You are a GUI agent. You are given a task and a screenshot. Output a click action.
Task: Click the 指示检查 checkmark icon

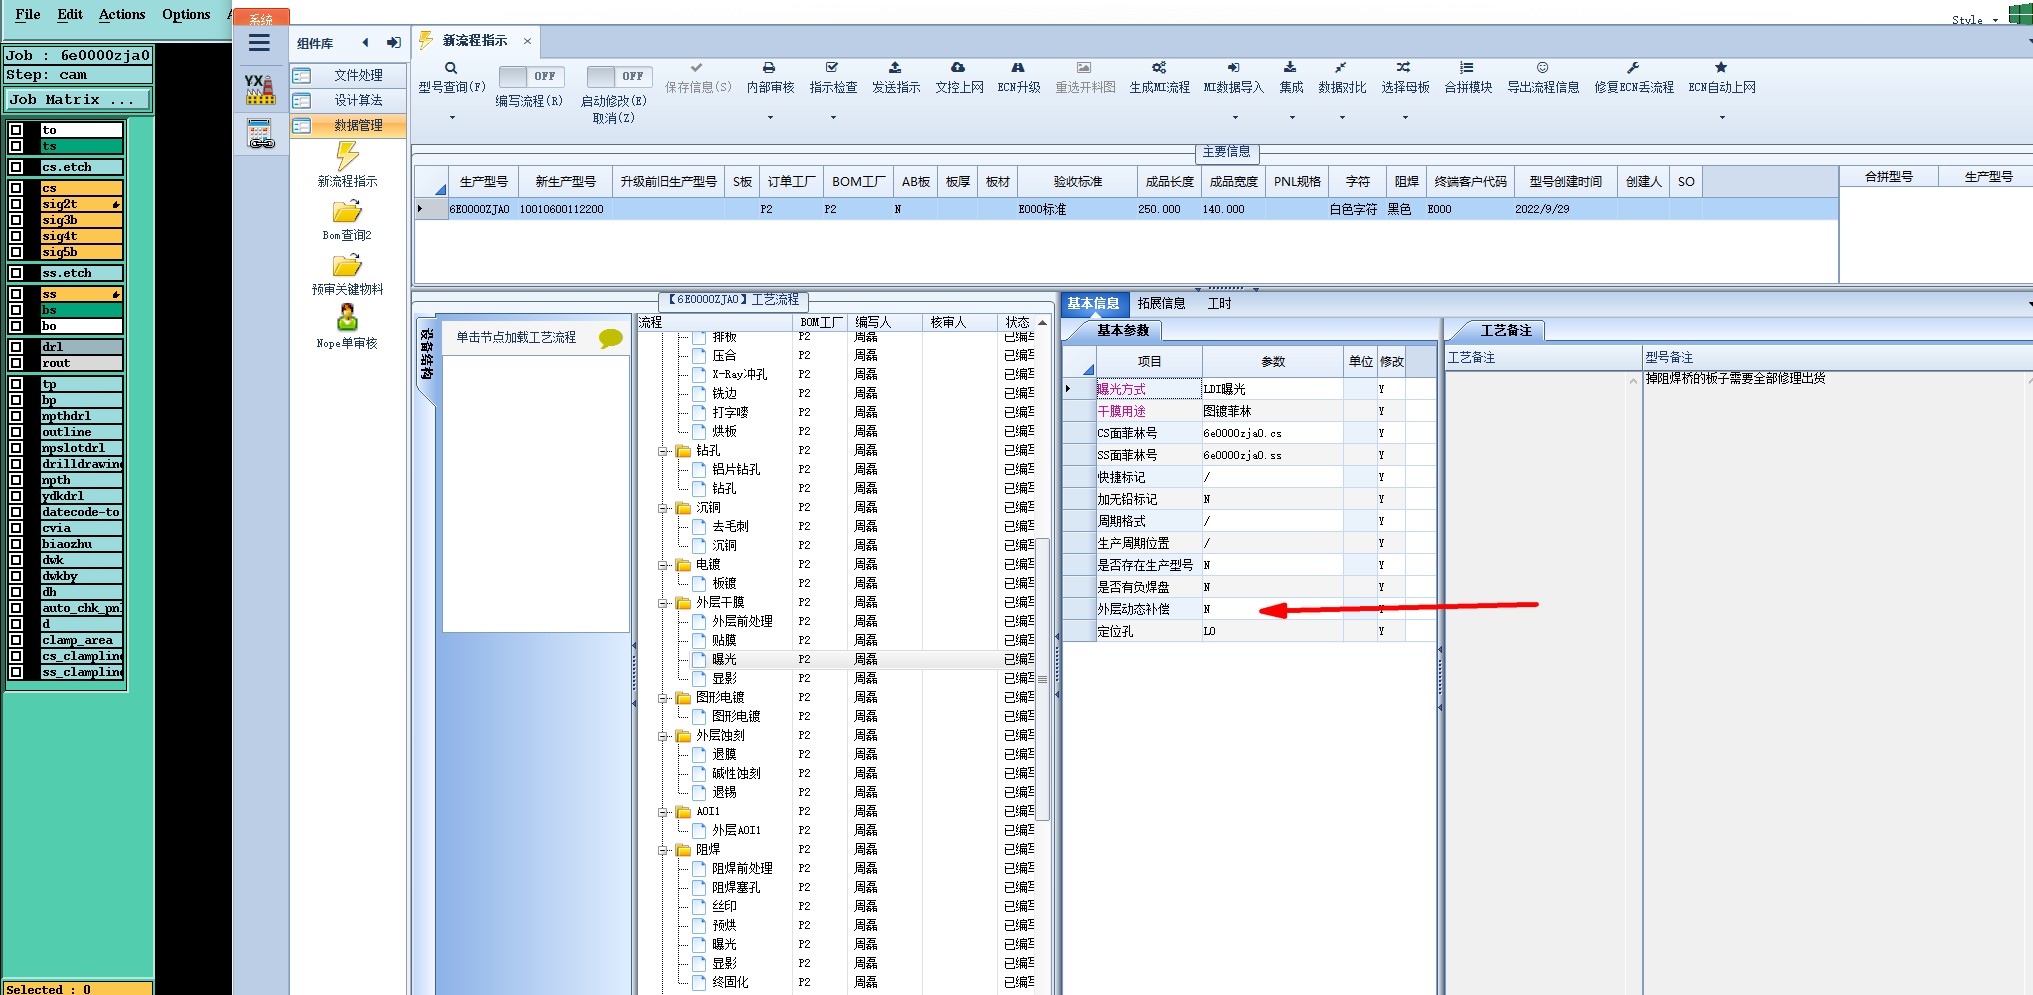(x=832, y=68)
